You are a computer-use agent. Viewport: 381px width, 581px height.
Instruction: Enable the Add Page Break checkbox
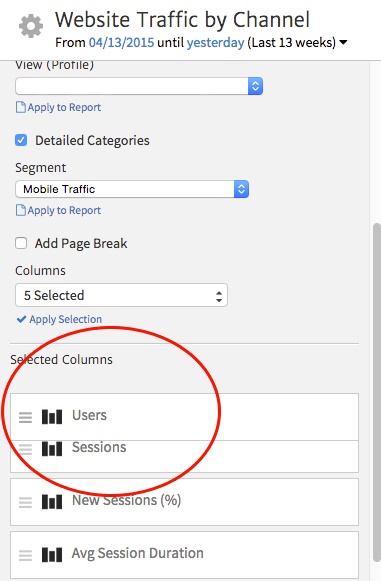pyautogui.click(x=21, y=243)
